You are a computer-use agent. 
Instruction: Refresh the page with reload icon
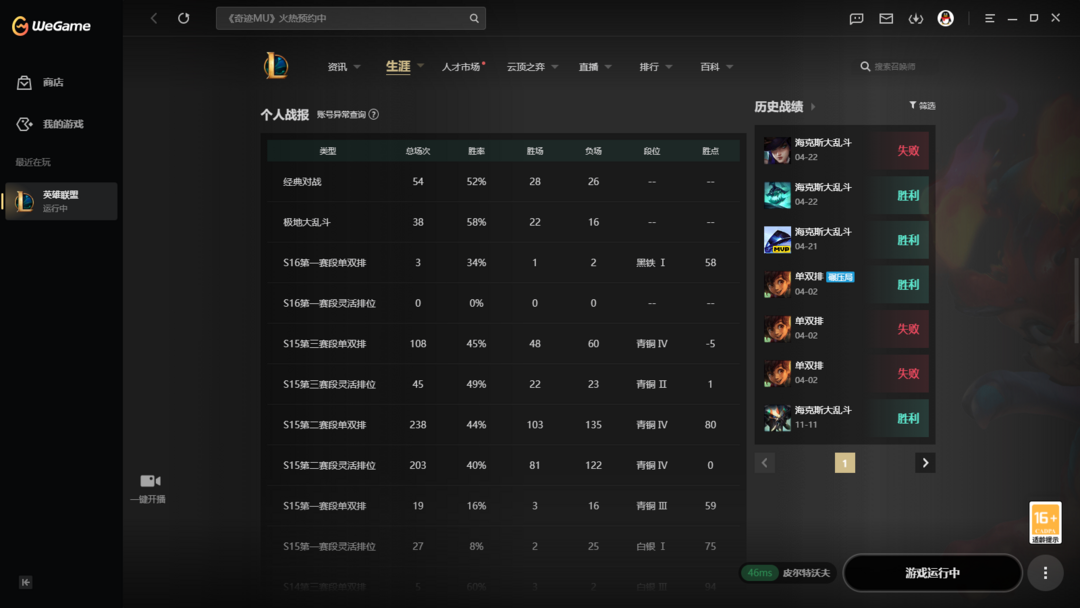click(183, 19)
